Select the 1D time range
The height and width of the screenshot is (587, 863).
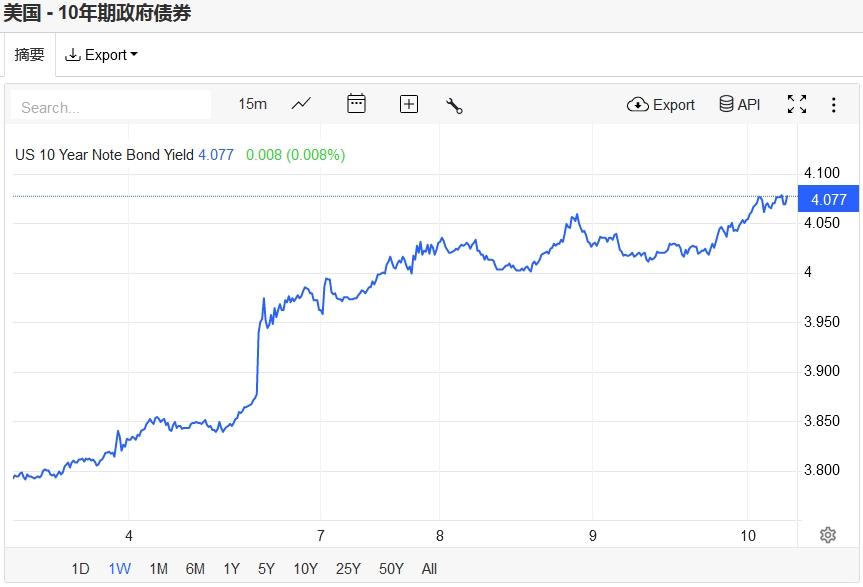(80, 569)
